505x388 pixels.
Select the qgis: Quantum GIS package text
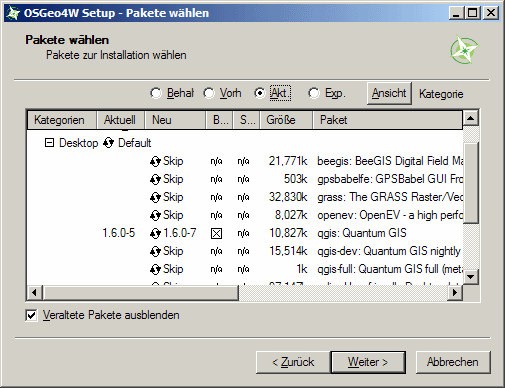click(x=362, y=233)
